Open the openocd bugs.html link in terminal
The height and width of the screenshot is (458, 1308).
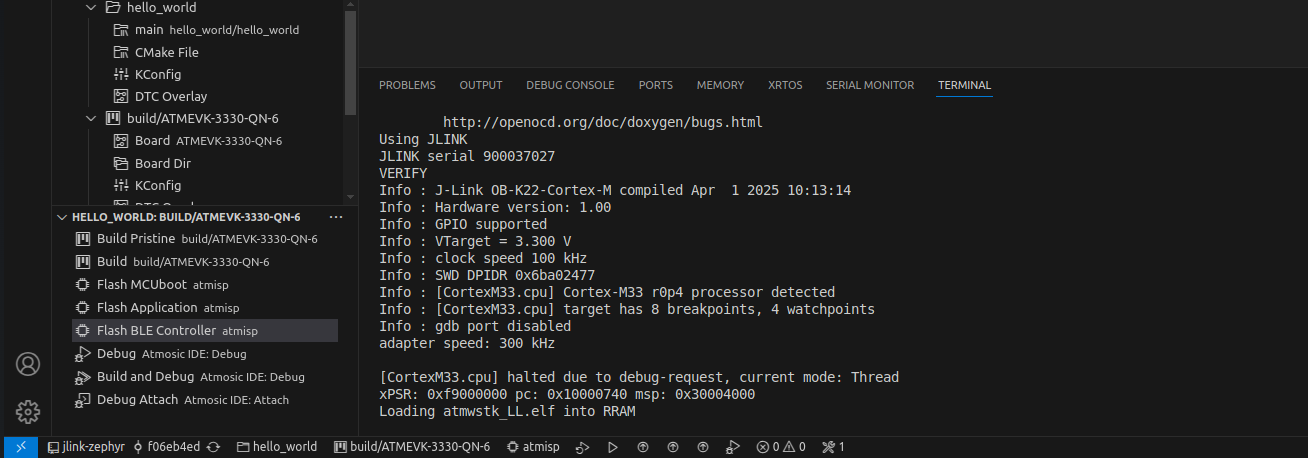coord(603,122)
